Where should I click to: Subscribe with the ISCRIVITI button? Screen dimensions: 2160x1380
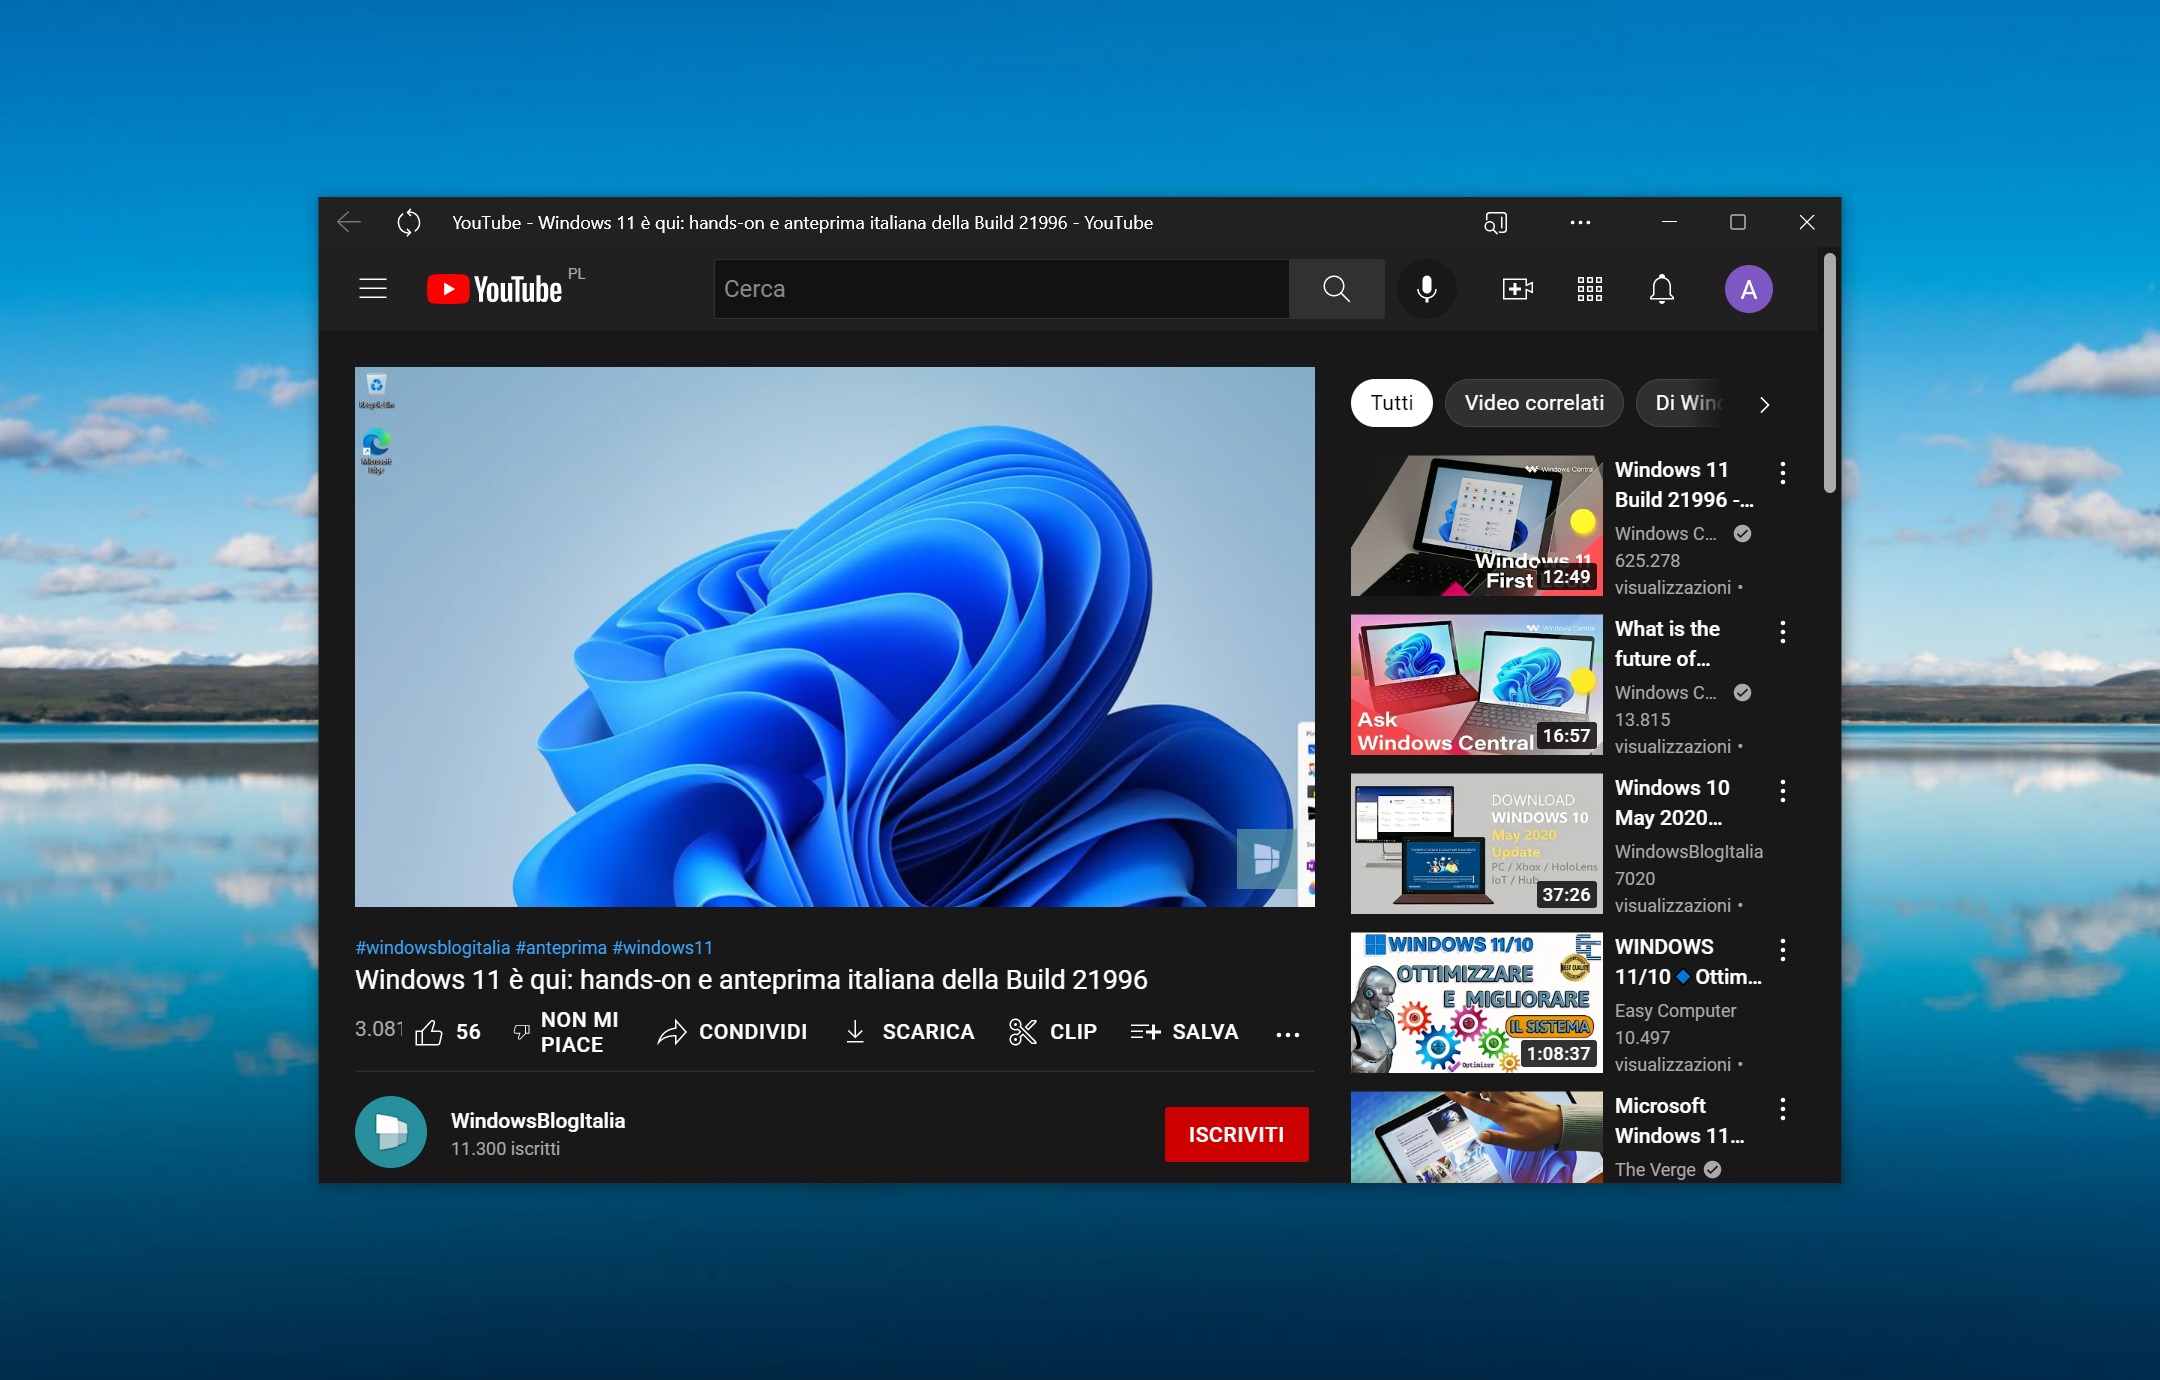pyautogui.click(x=1236, y=1134)
